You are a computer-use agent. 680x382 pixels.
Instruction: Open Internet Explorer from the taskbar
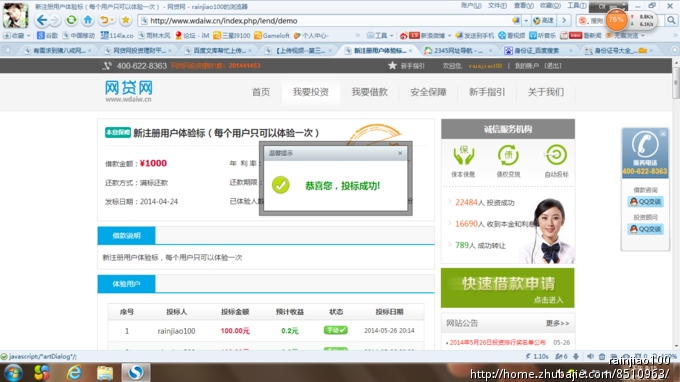74,373
